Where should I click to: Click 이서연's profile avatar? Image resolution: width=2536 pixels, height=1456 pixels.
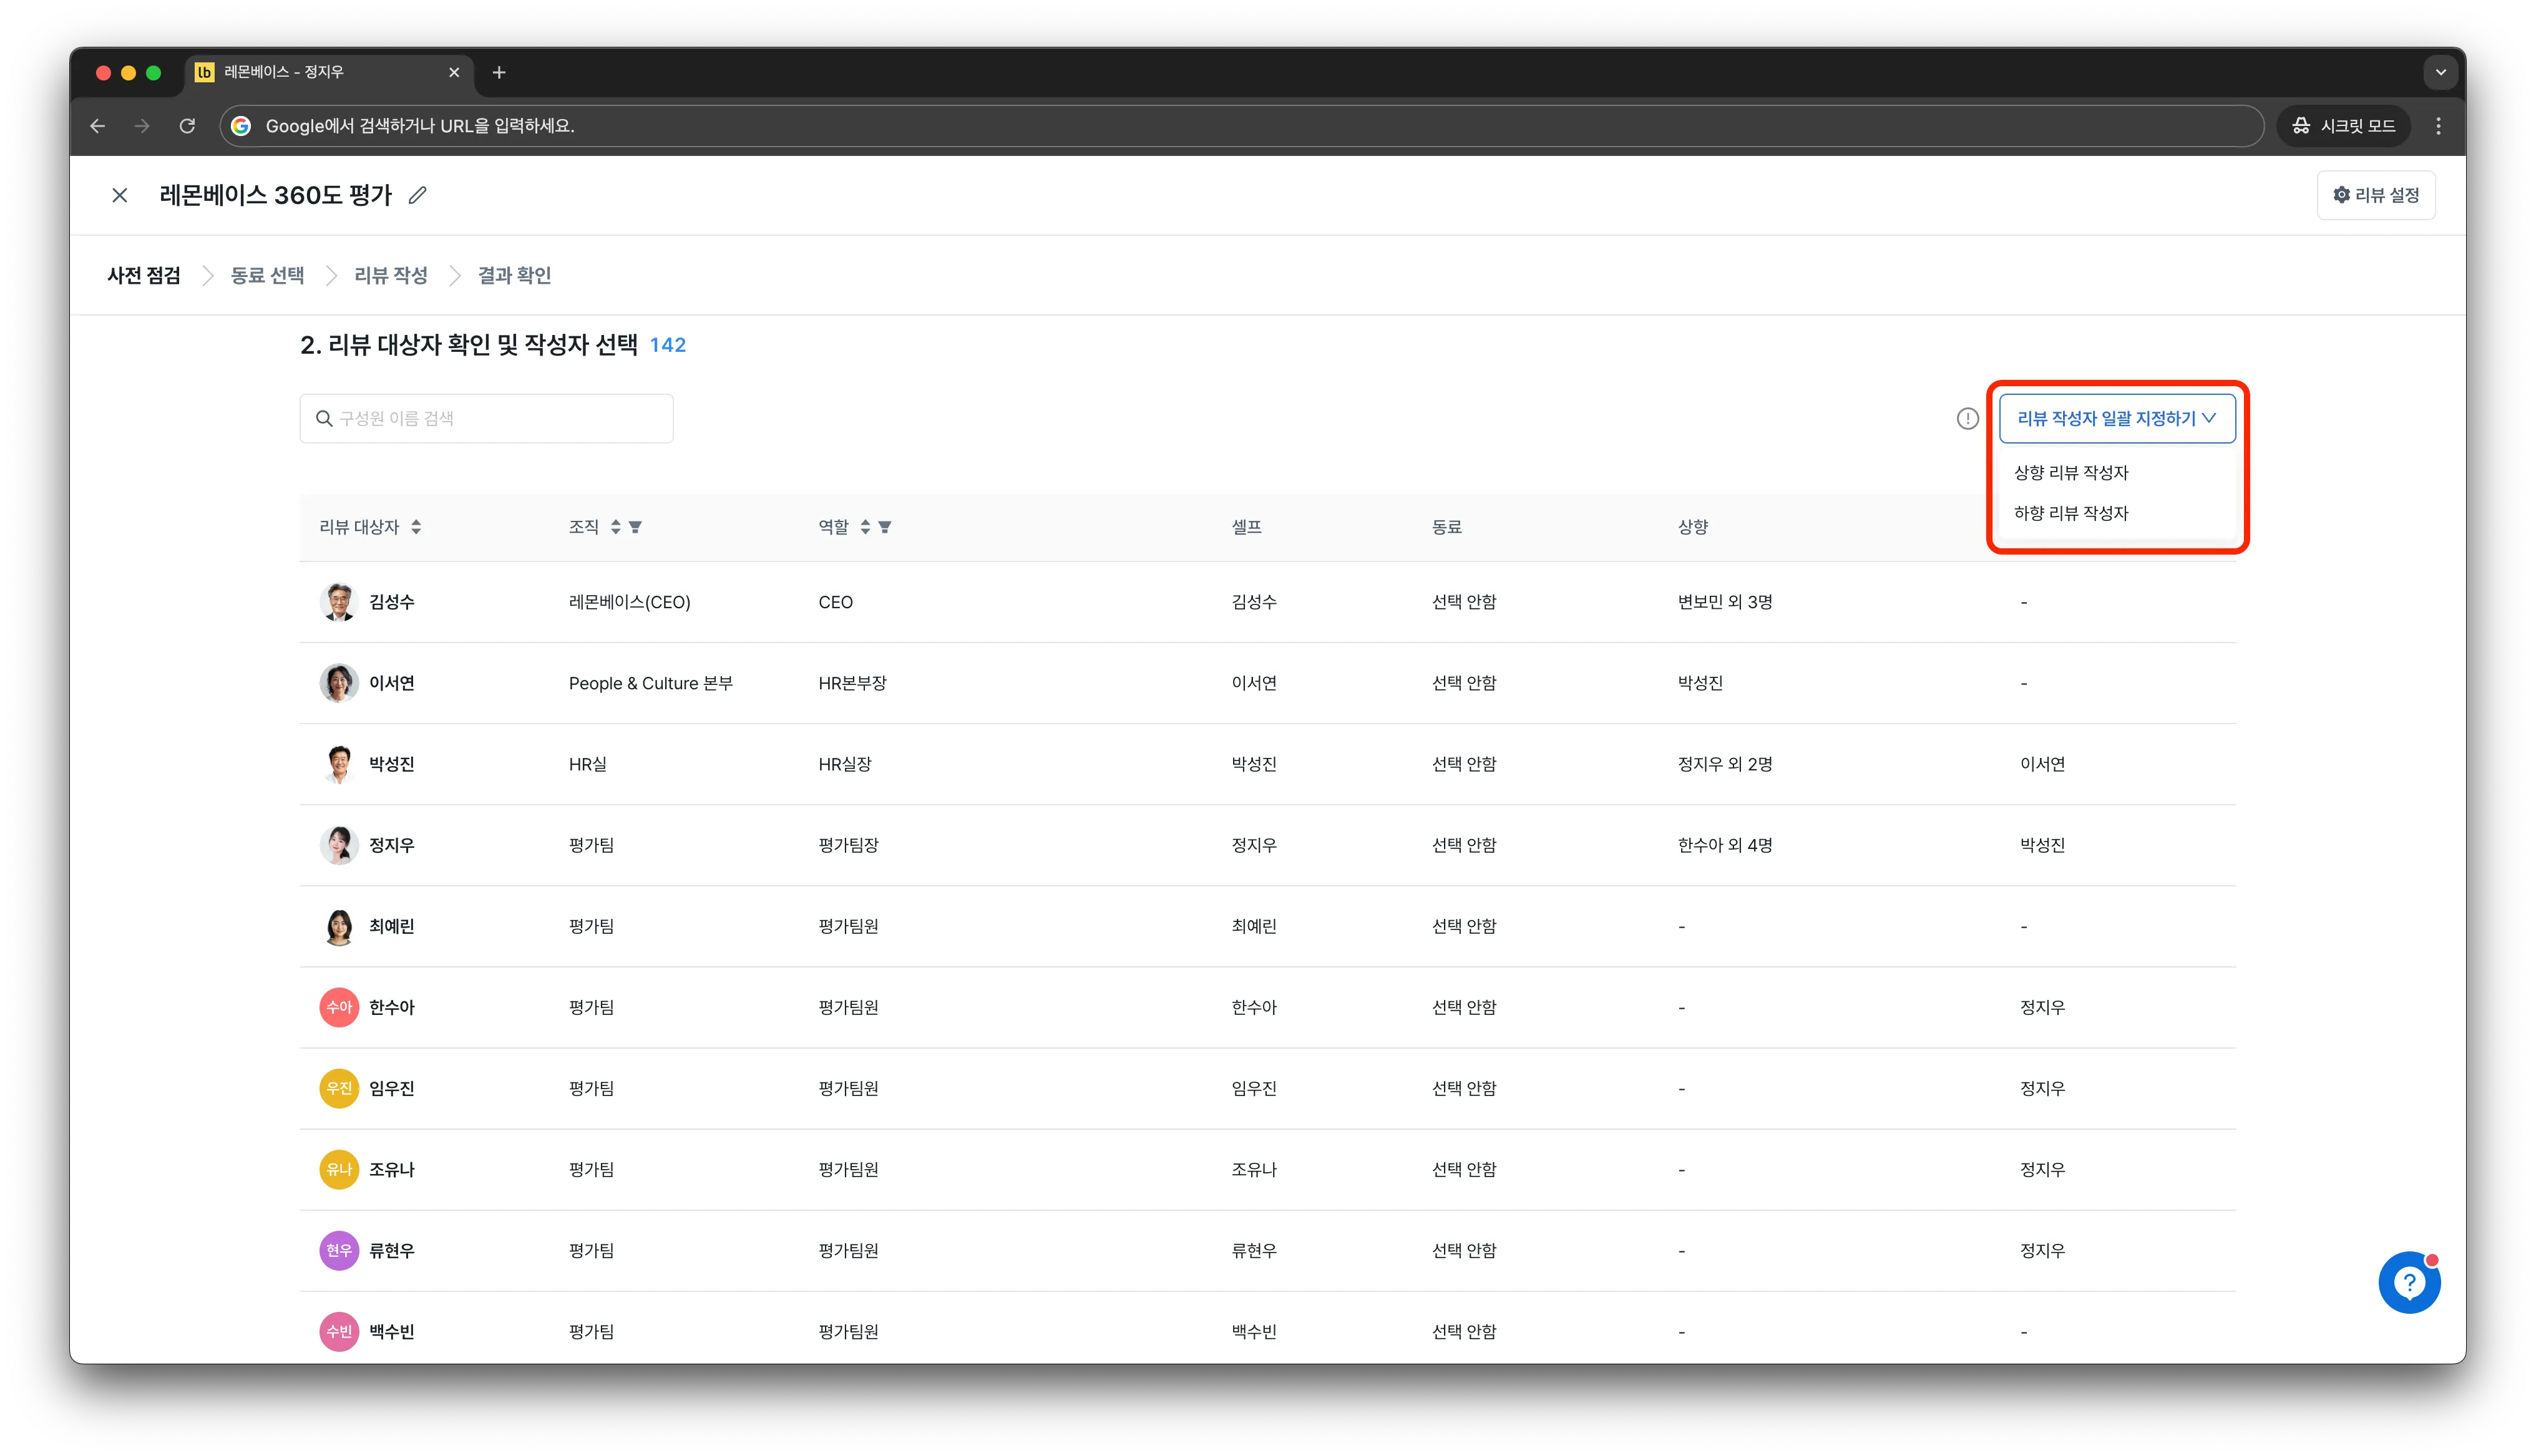pos(339,683)
